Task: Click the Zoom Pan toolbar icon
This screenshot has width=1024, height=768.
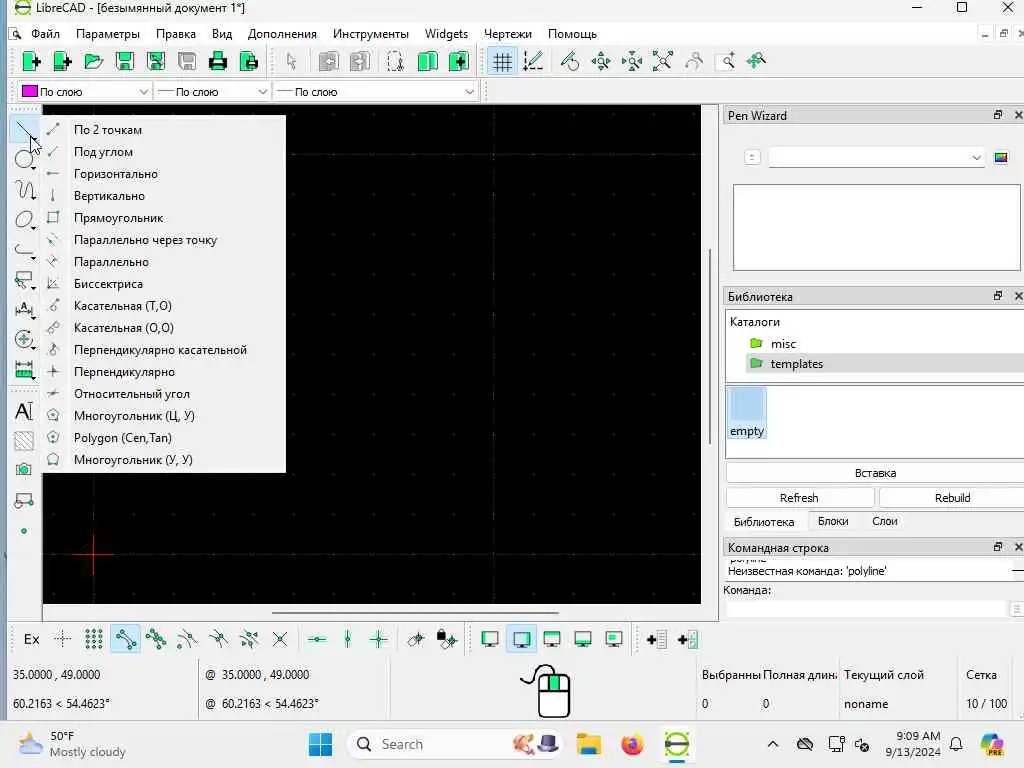Action: pos(756,61)
